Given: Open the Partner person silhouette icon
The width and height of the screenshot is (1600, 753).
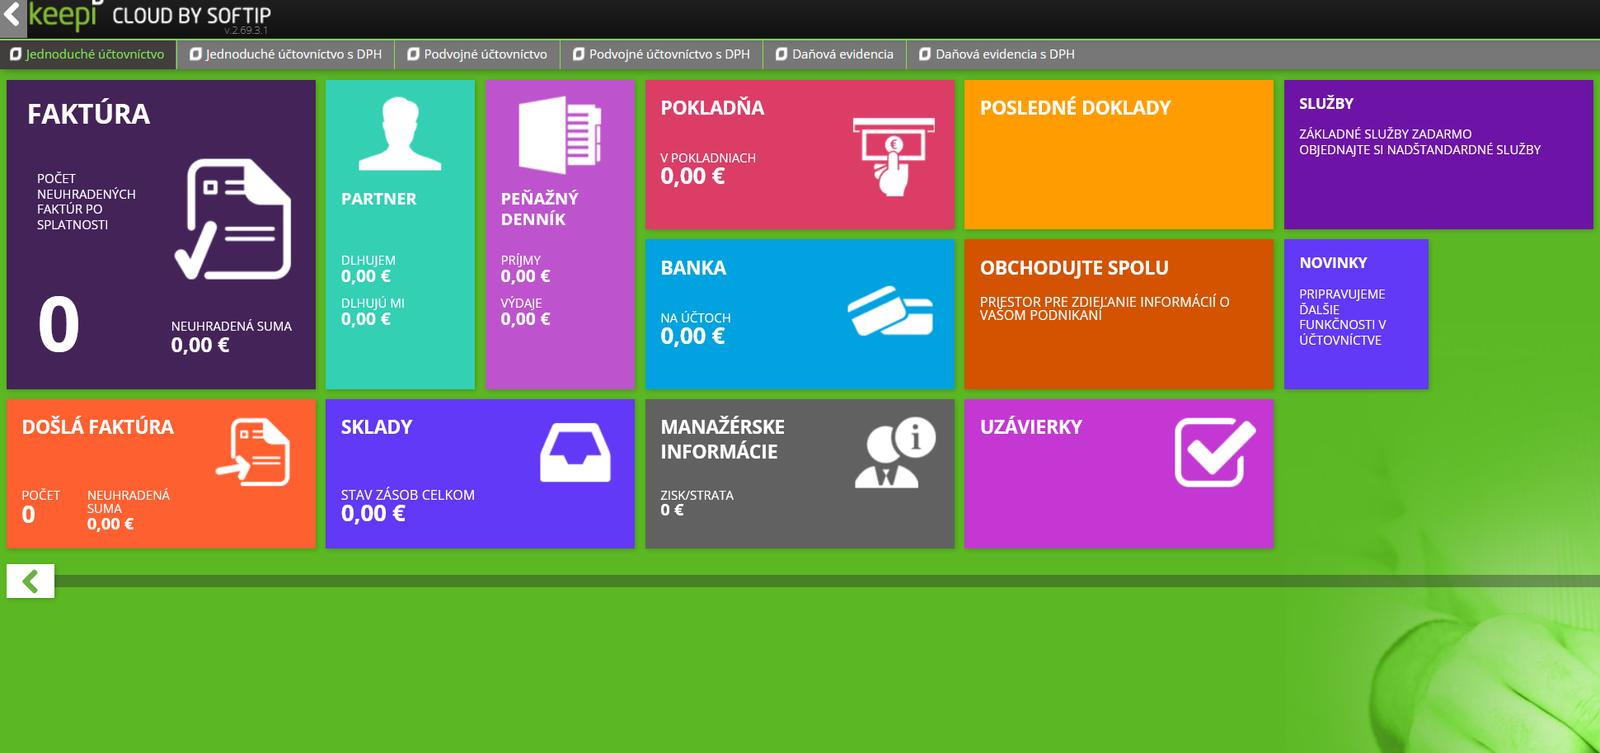Looking at the screenshot, I should click(400, 134).
